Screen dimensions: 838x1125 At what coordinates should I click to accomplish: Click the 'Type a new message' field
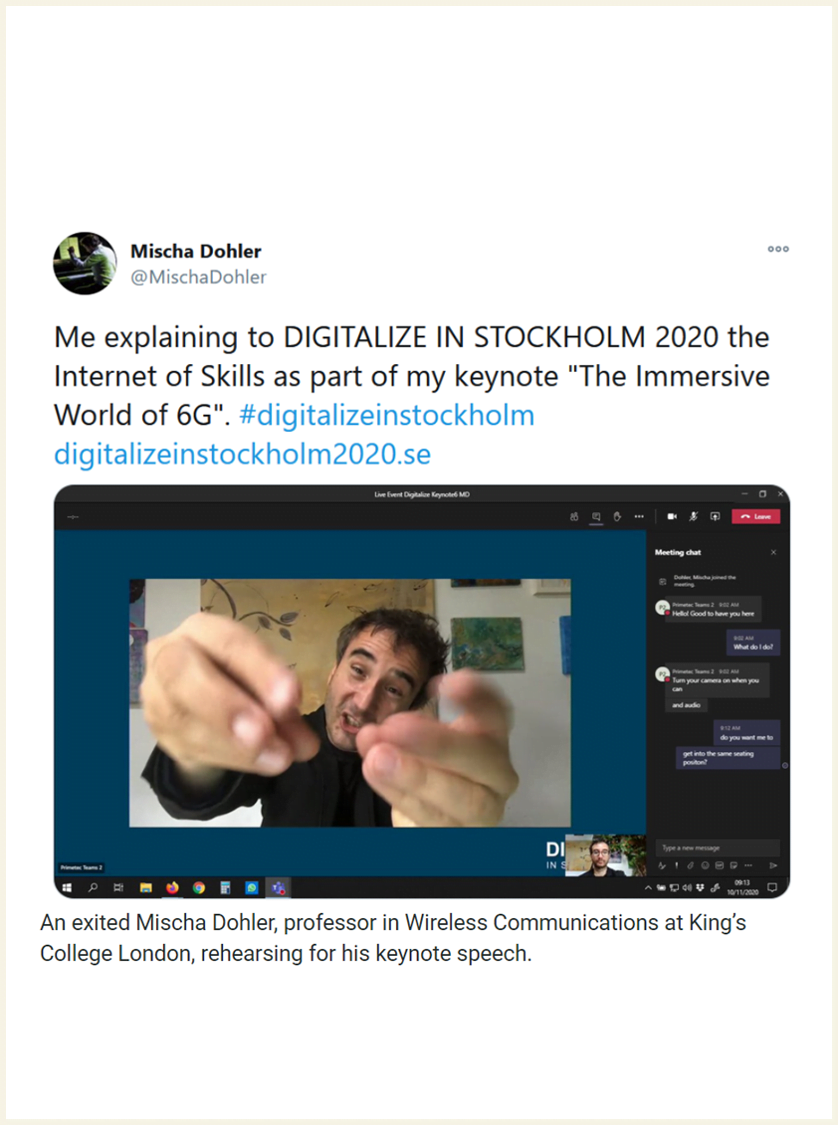[x=717, y=848]
